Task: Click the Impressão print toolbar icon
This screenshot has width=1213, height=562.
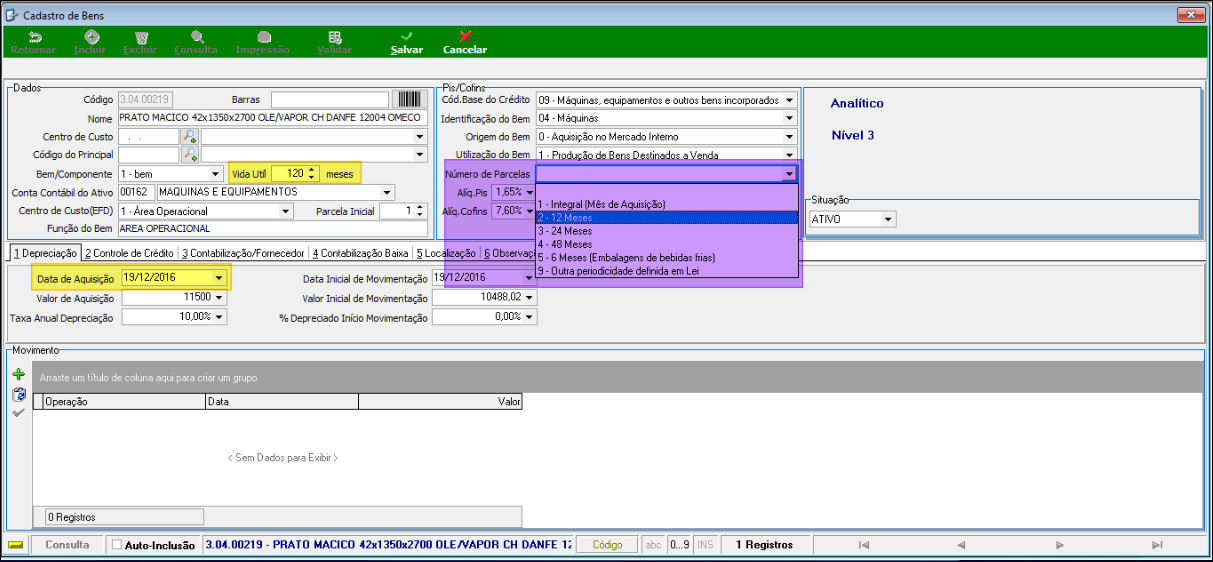Action: [x=263, y=36]
